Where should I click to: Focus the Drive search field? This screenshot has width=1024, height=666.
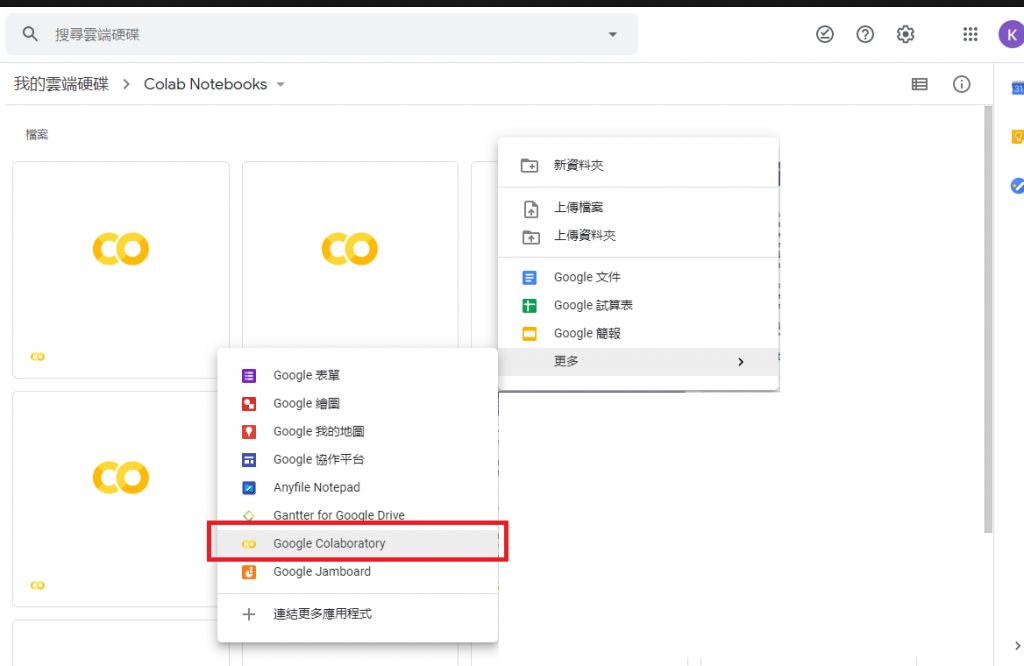point(321,34)
